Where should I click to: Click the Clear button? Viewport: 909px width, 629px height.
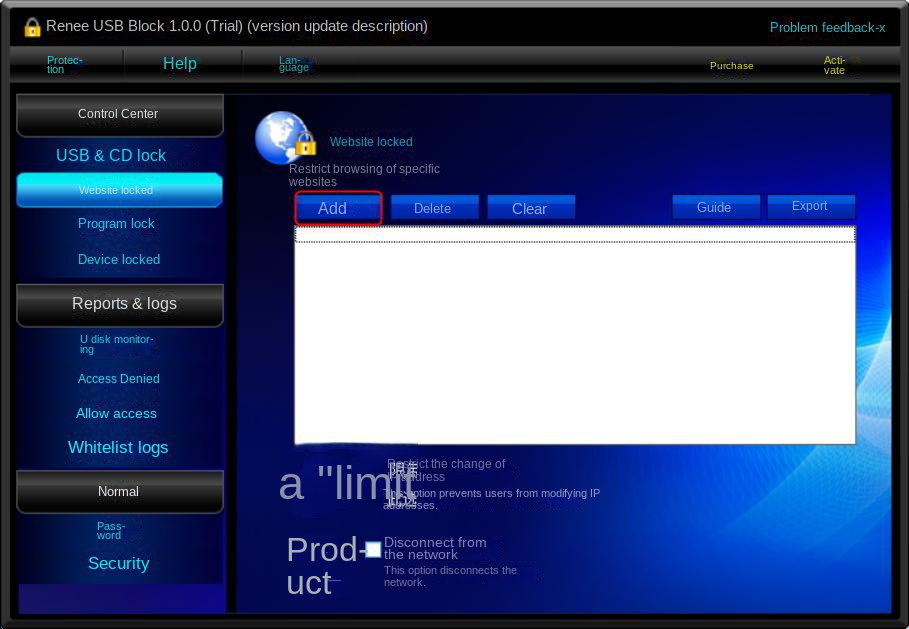pyautogui.click(x=530, y=208)
